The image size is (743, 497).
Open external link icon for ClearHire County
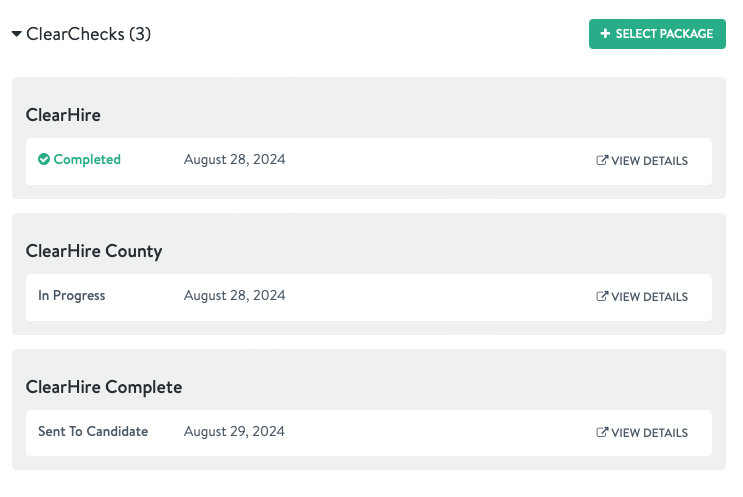602,296
